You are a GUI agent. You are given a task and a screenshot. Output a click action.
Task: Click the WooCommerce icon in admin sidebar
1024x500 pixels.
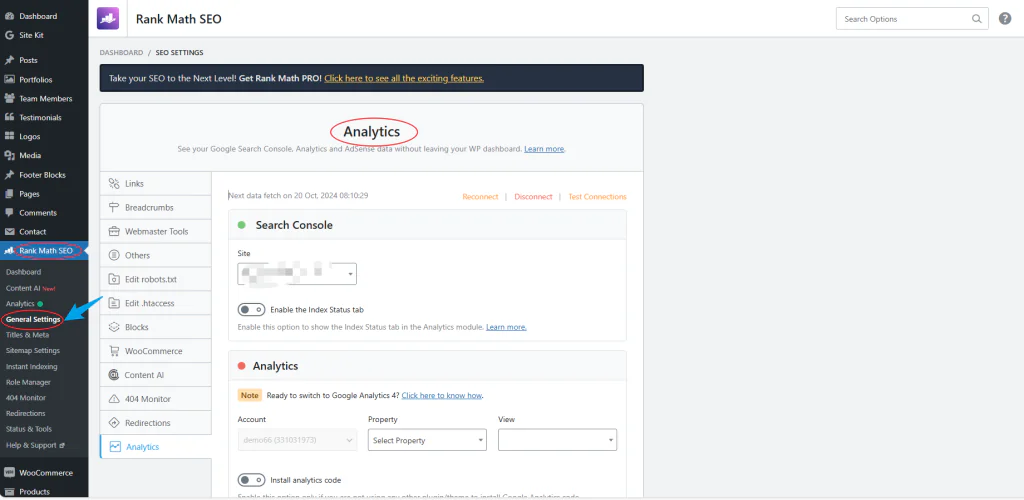(x=9, y=472)
